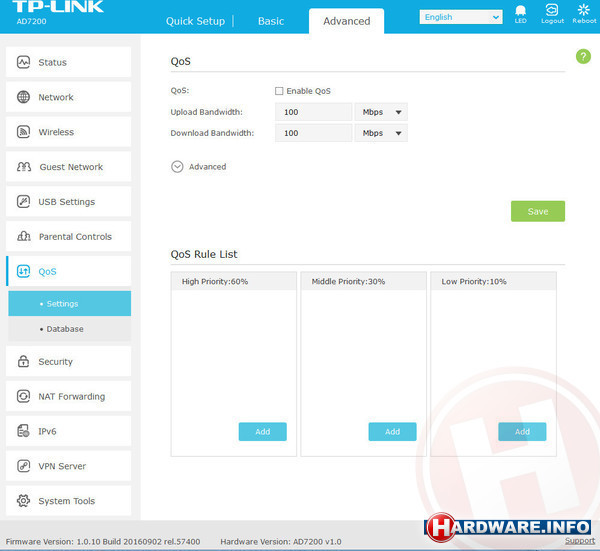Tick the Enable QoS checkbox

pyautogui.click(x=279, y=91)
